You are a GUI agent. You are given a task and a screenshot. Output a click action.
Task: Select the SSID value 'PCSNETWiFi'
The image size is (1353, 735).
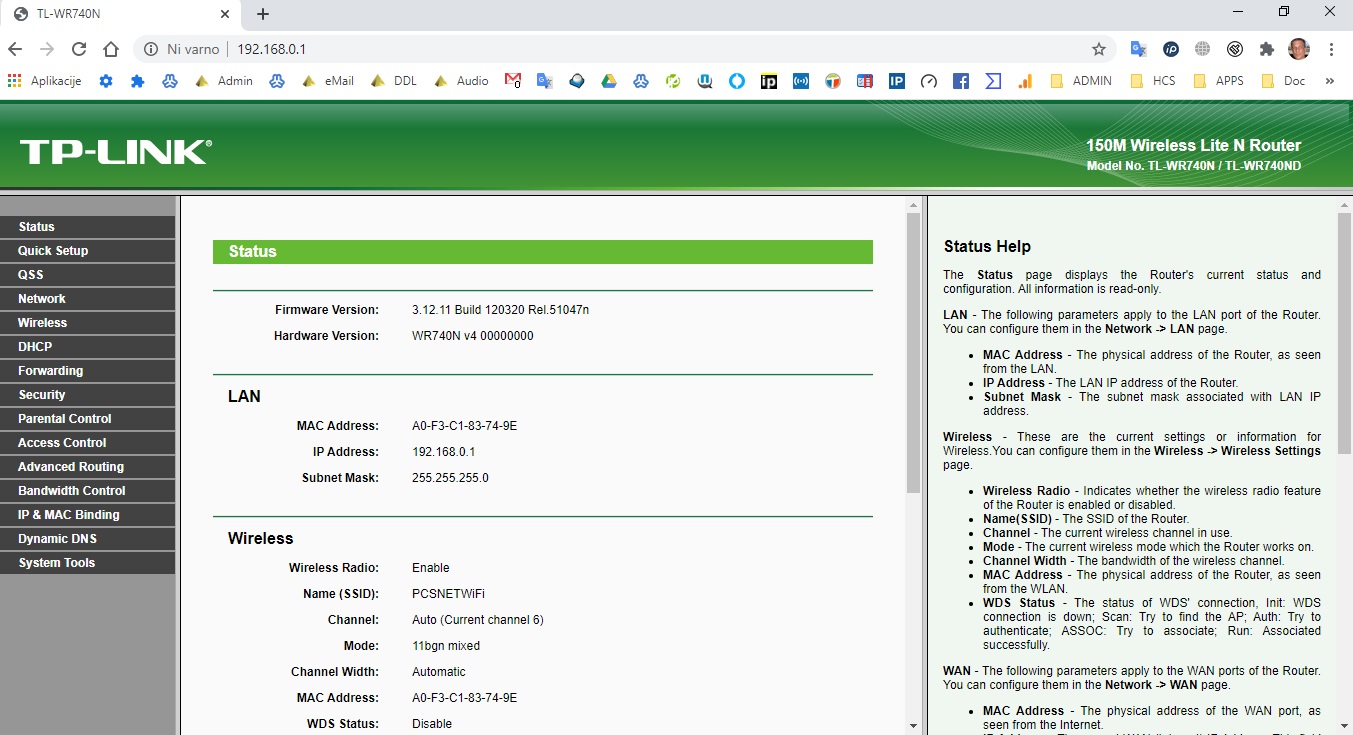pos(448,594)
